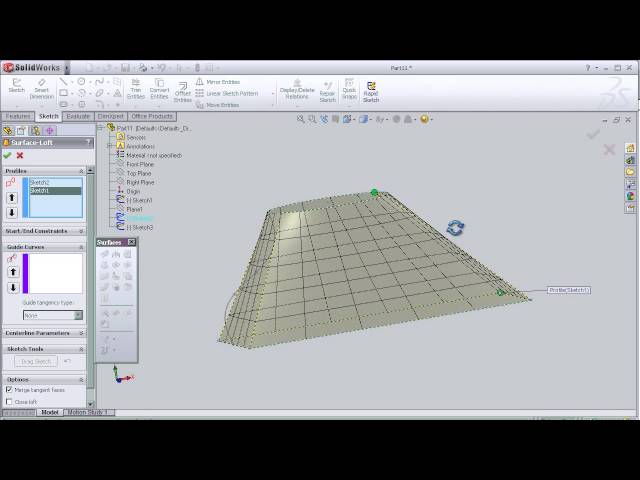Activate Mirror Entities
The width and height of the screenshot is (640, 480).
point(218,82)
